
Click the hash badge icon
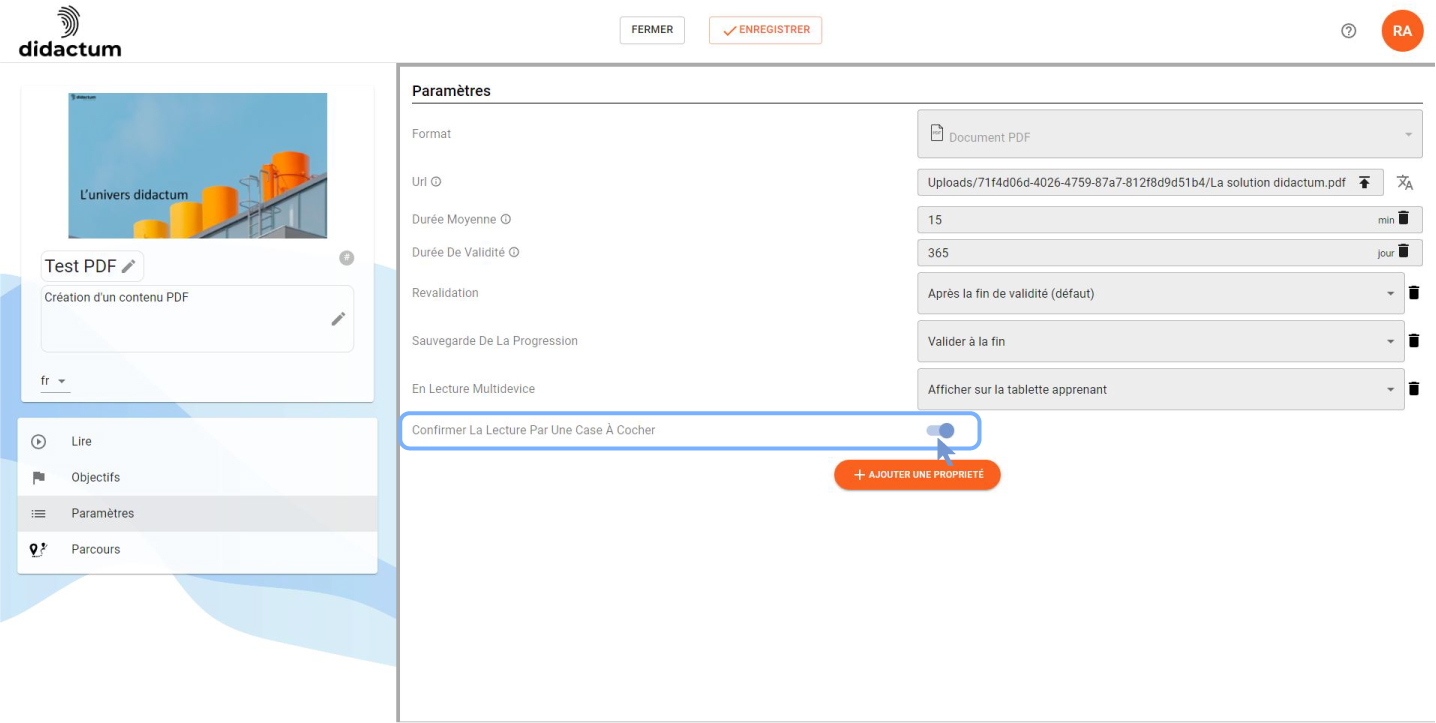click(347, 258)
